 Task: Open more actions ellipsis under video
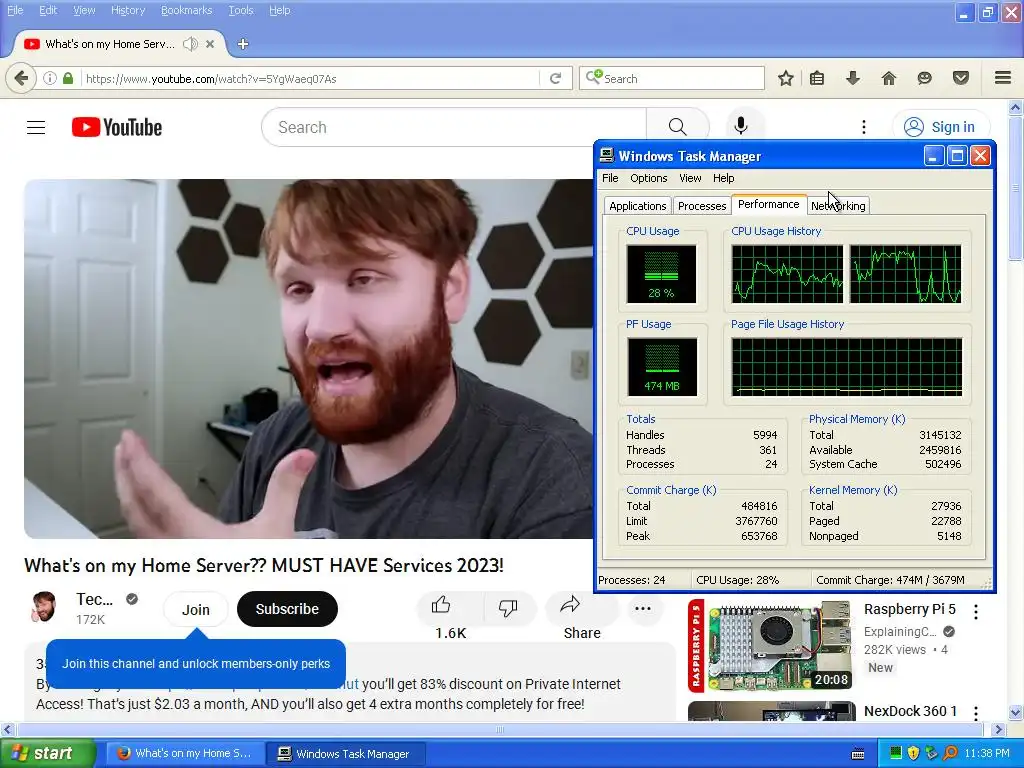pyautogui.click(x=643, y=609)
